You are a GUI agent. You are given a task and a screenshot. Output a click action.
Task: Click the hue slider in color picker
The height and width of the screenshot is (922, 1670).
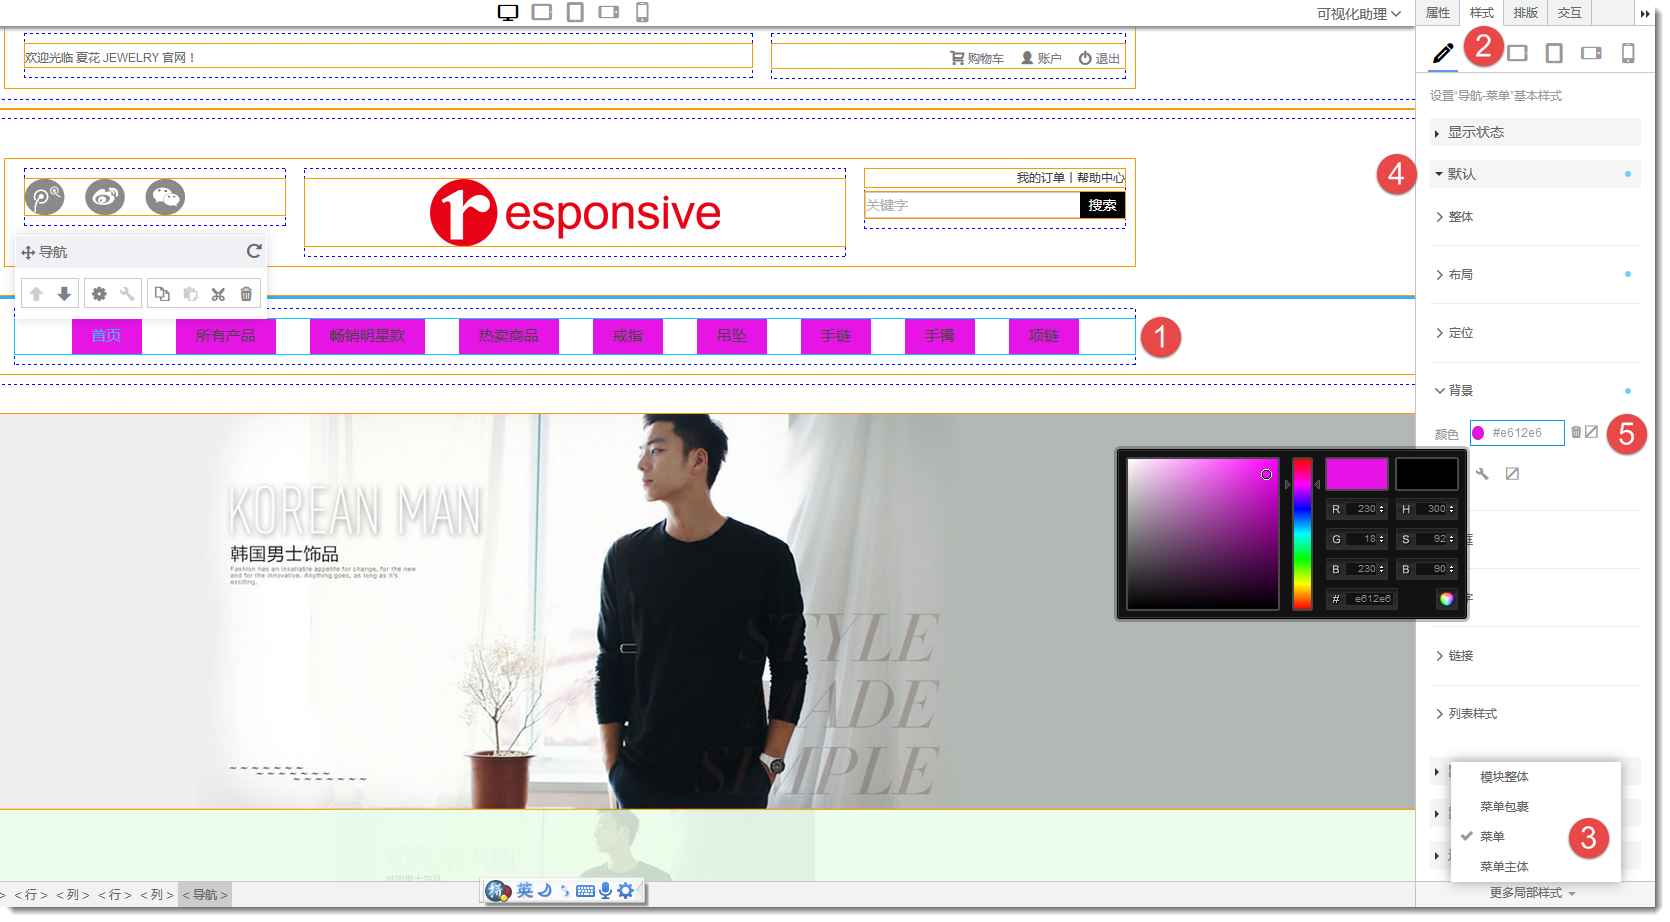pos(1302,534)
